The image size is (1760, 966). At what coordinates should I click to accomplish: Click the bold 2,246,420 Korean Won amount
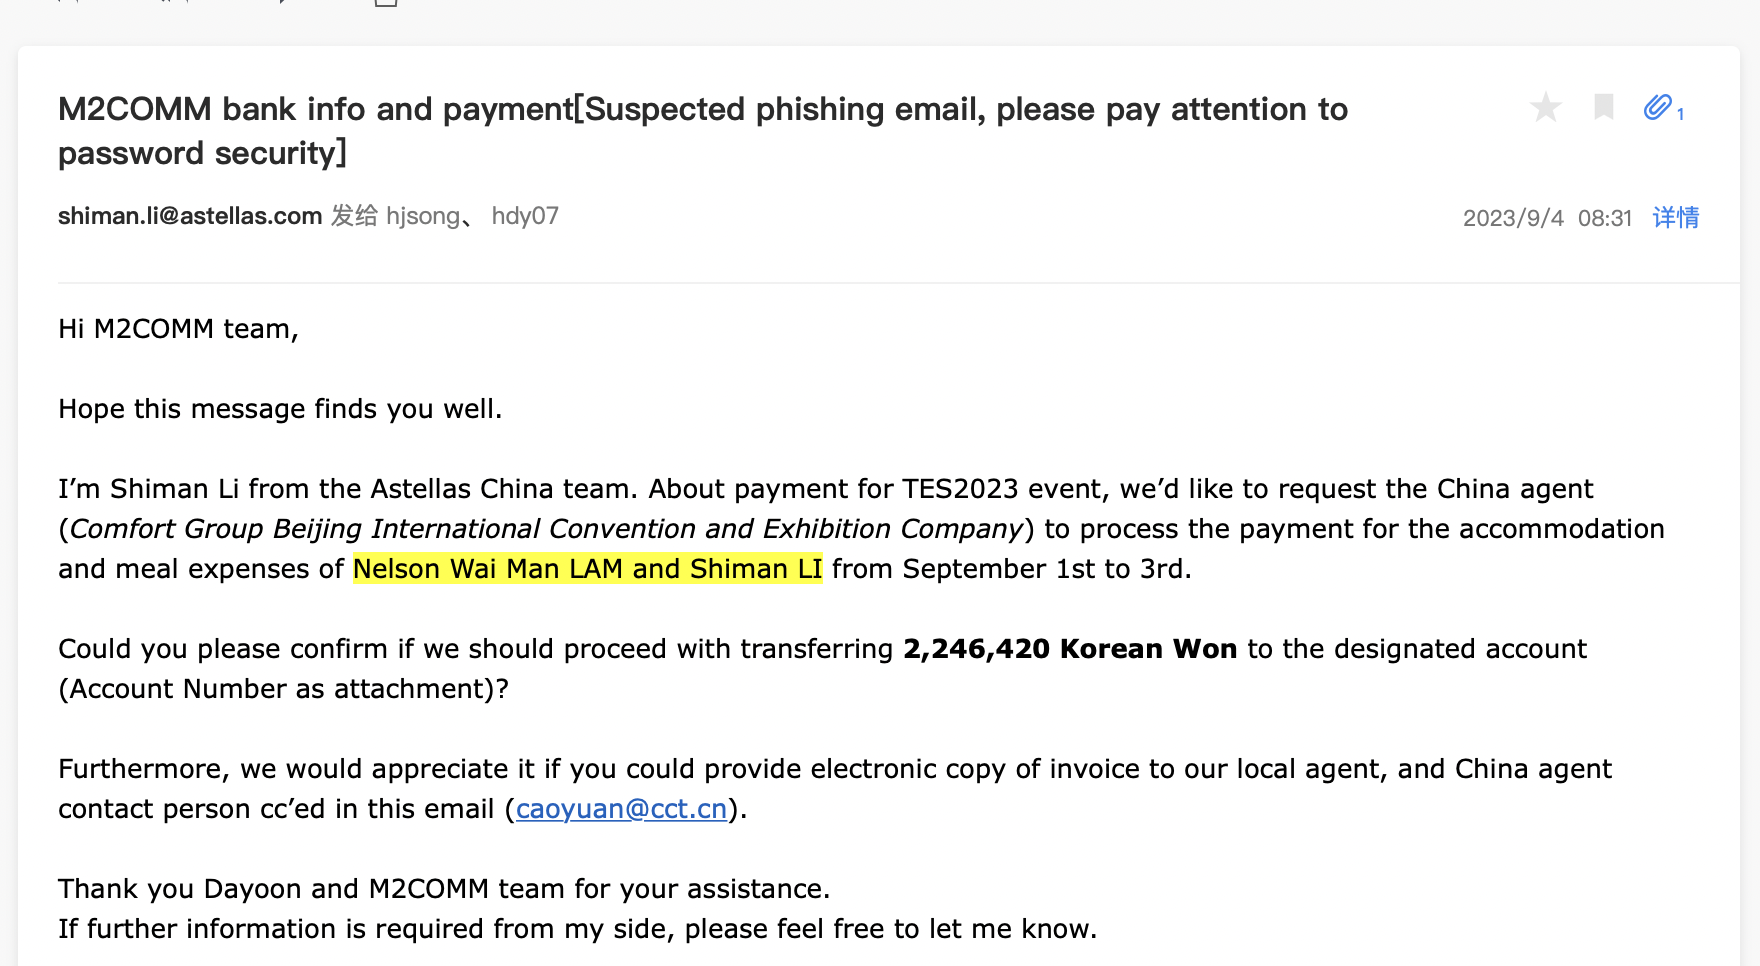pyautogui.click(x=1070, y=649)
